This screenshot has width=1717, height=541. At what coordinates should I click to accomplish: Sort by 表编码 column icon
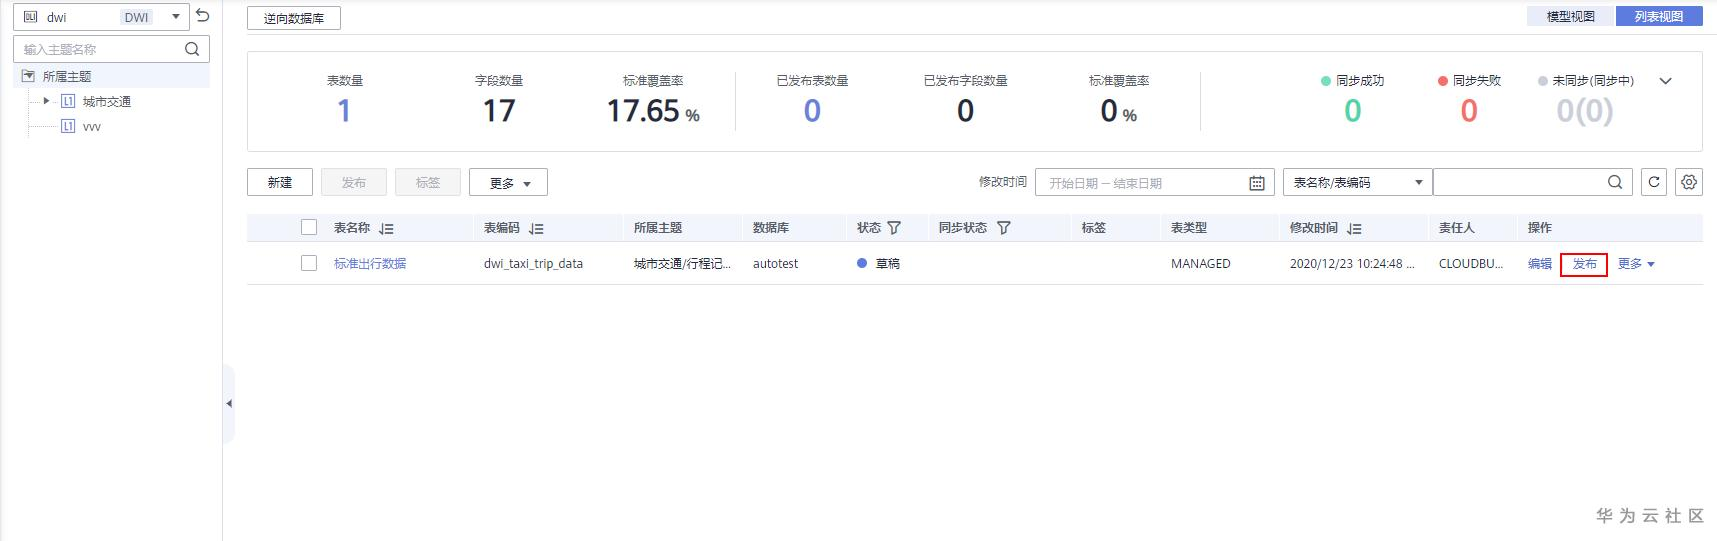click(x=536, y=229)
